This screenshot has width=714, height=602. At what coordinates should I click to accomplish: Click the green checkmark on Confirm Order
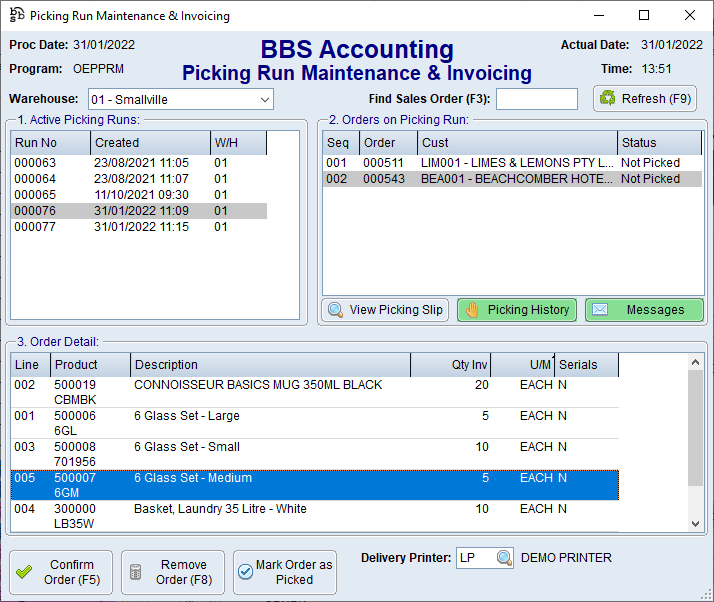[x=24, y=572]
